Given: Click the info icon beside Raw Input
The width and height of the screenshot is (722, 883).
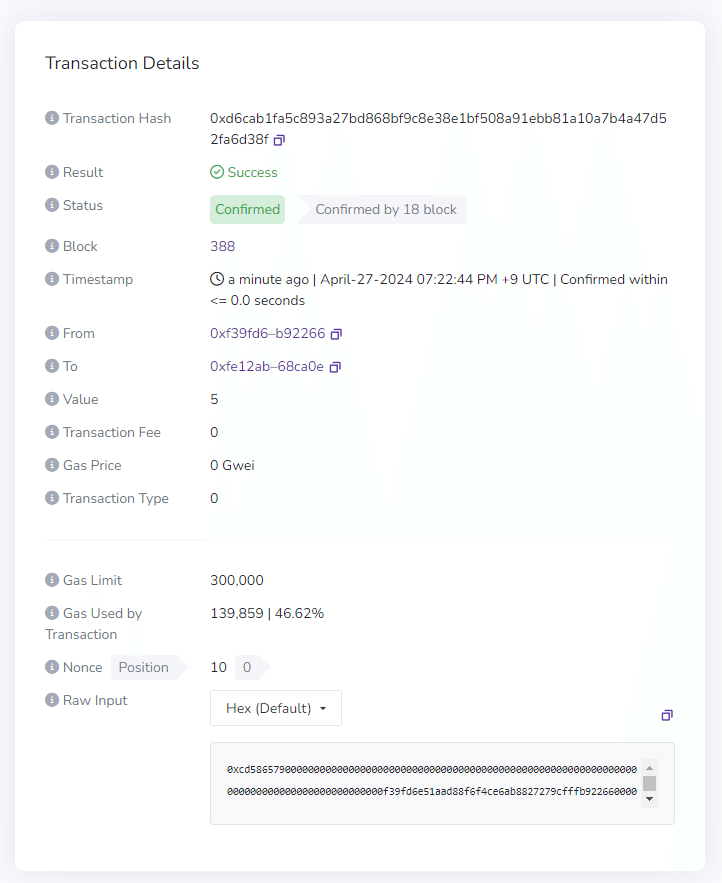Looking at the screenshot, I should 51,700.
